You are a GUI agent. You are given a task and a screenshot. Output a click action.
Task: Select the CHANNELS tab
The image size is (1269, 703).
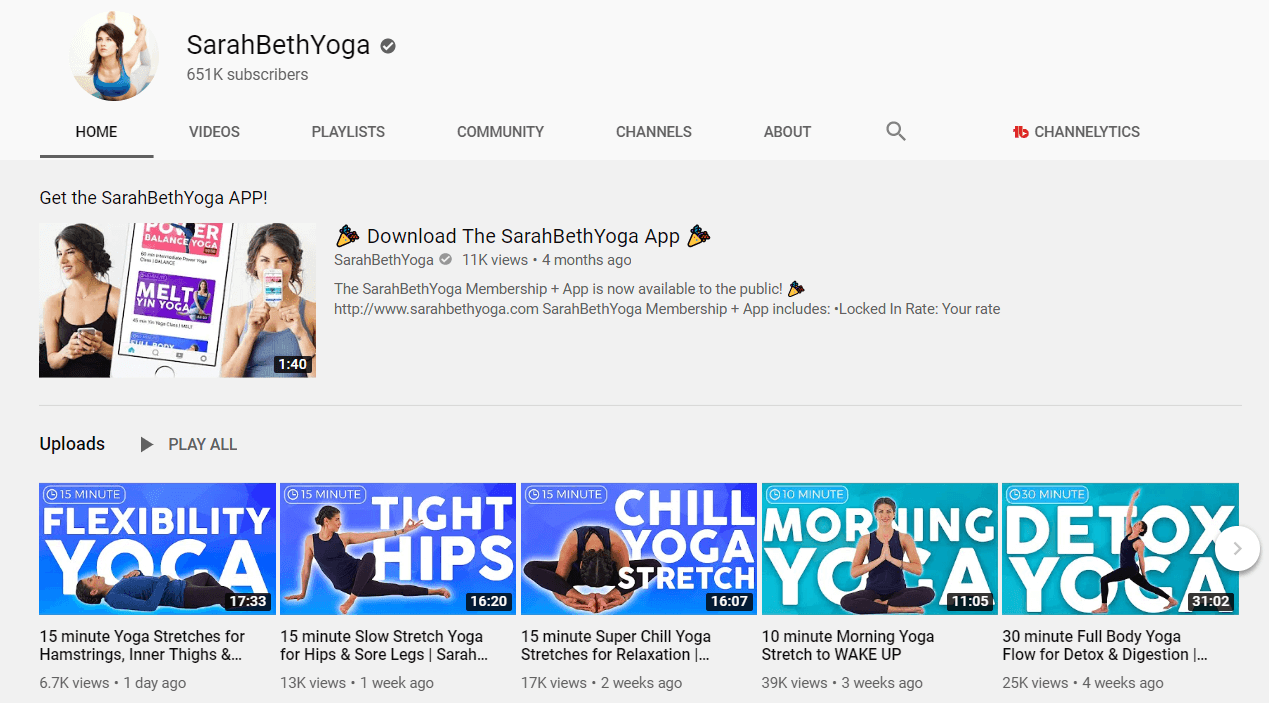[x=654, y=132]
